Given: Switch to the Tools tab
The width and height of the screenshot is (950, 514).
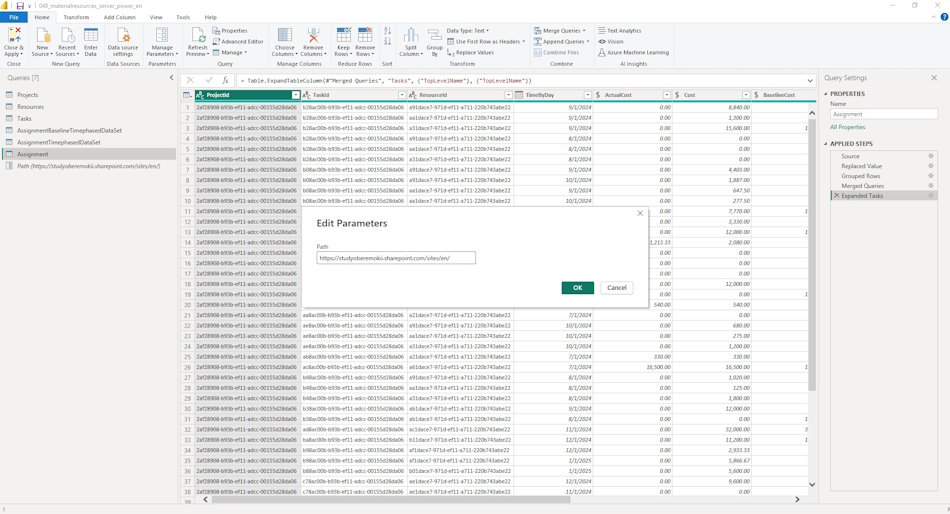Looking at the screenshot, I should point(183,17).
